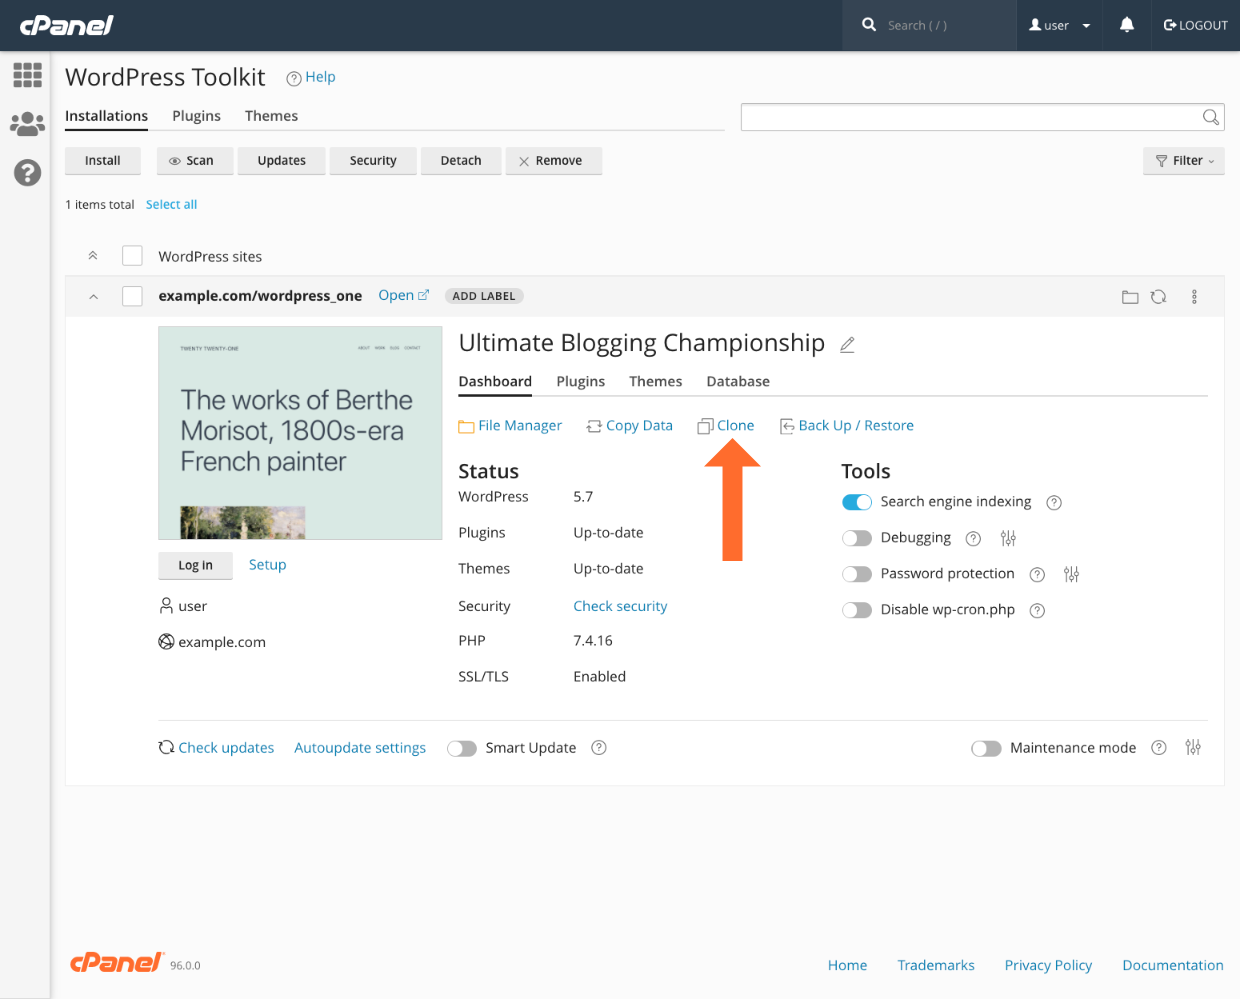Turn on Smart Update switch

[x=461, y=748]
